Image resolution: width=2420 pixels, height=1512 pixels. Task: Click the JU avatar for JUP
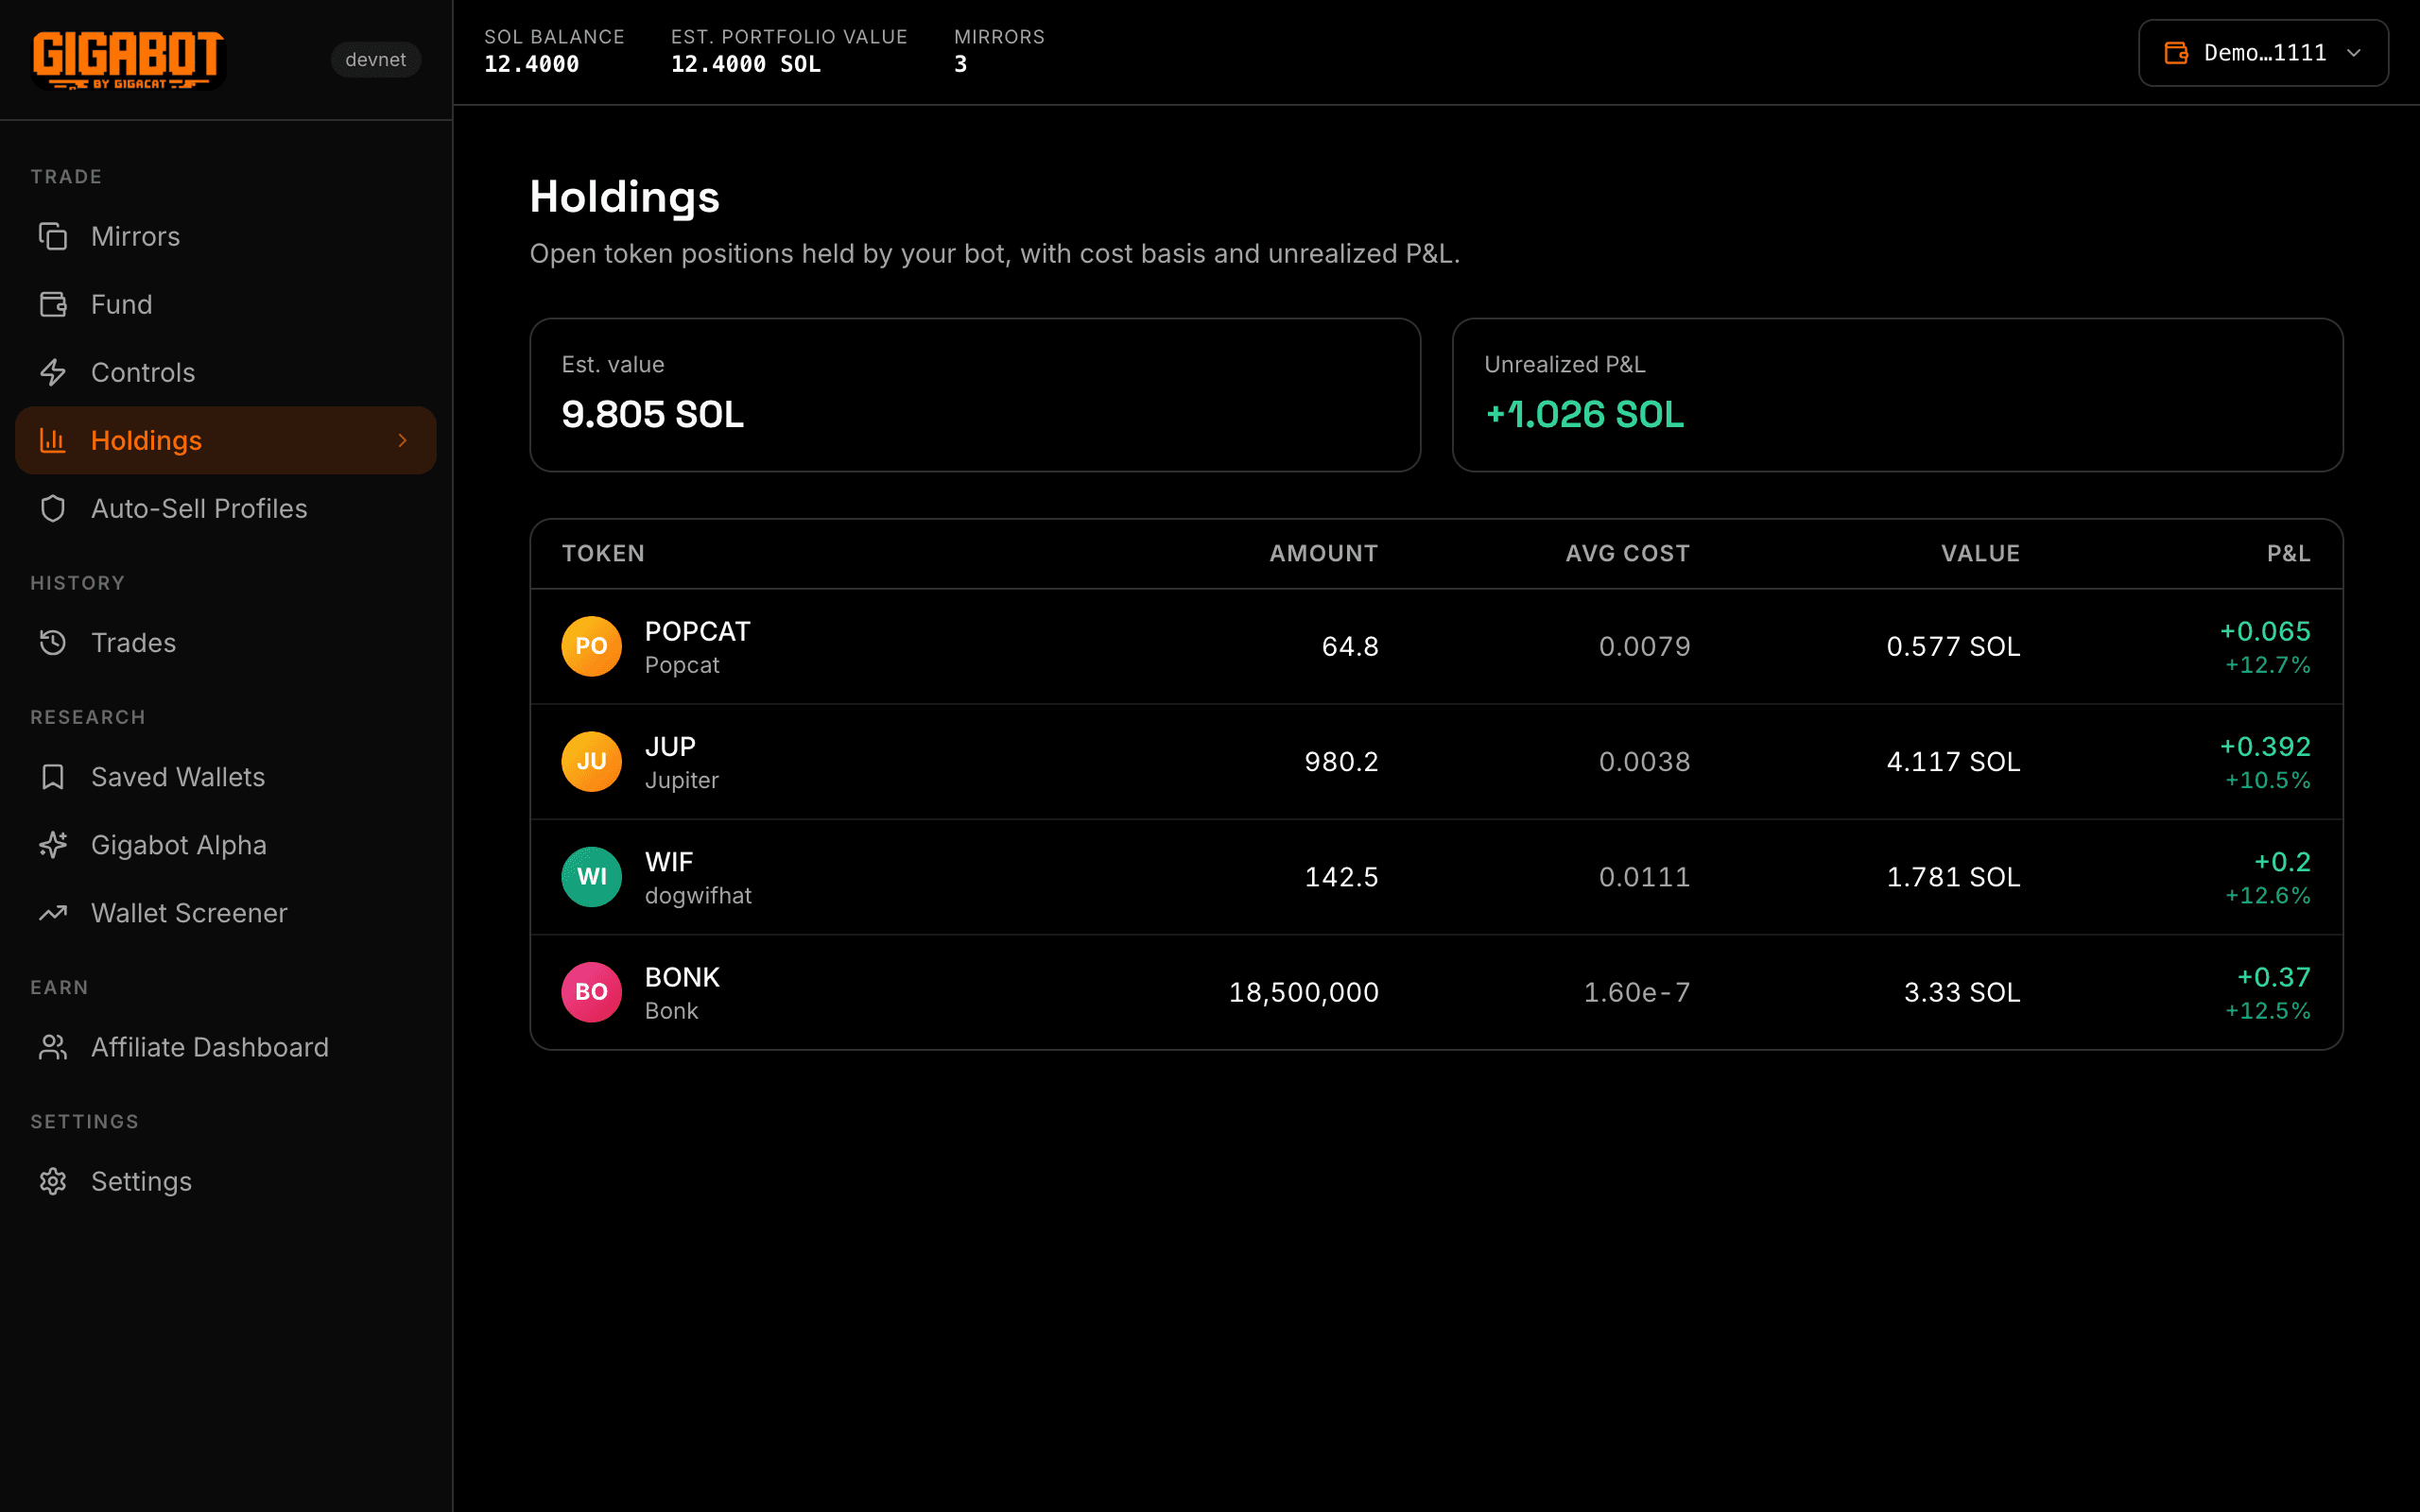[x=591, y=761]
